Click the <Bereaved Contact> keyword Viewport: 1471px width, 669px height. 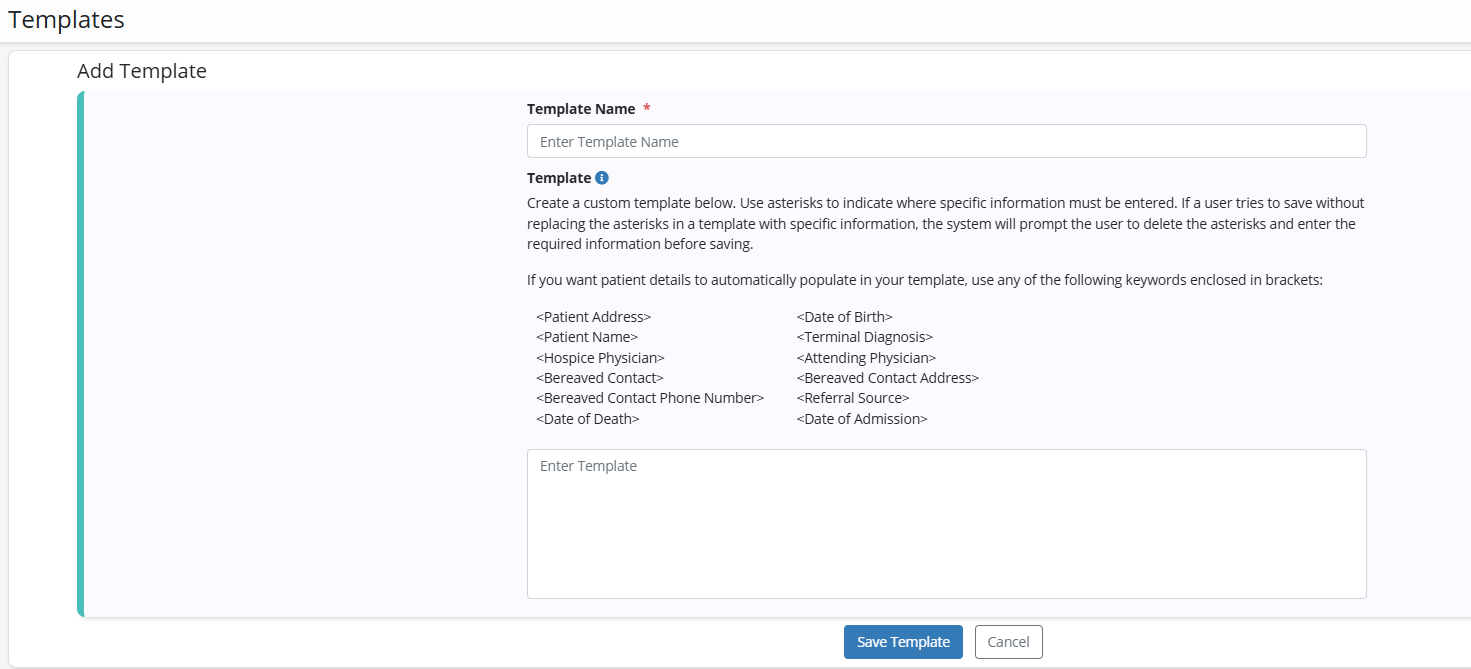pos(600,378)
